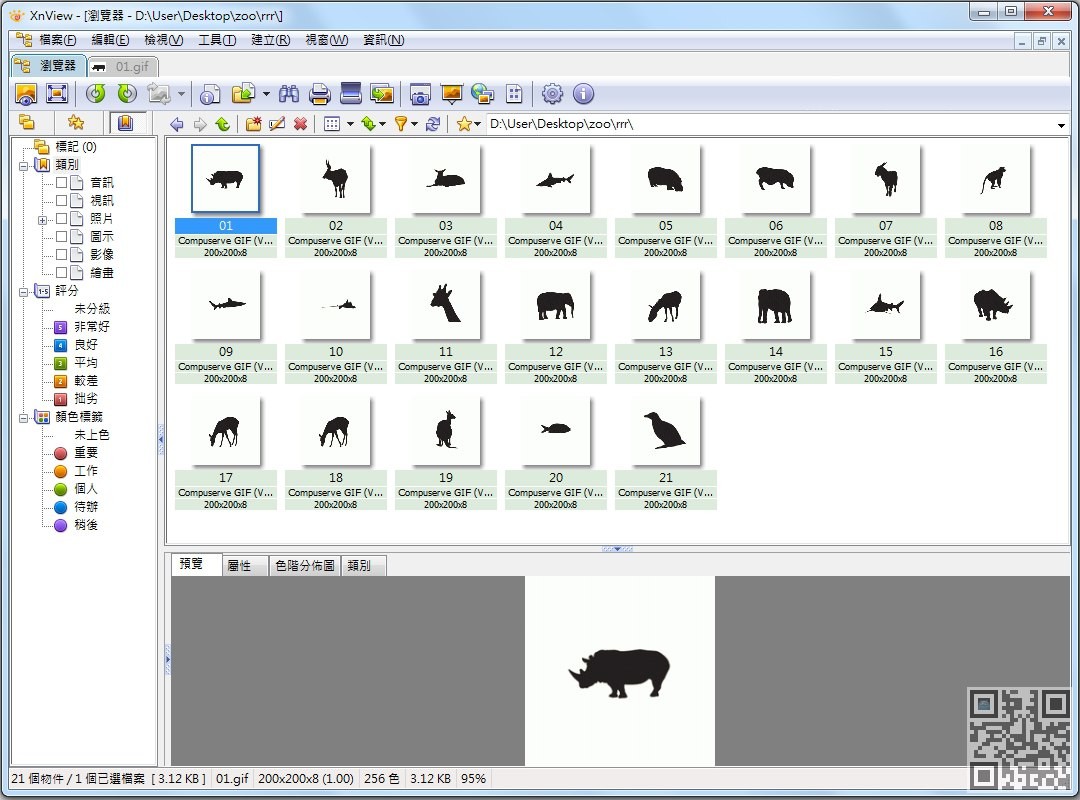The width and height of the screenshot is (1080, 800).
Task: Show the folders tree panel icon
Action: (27, 123)
